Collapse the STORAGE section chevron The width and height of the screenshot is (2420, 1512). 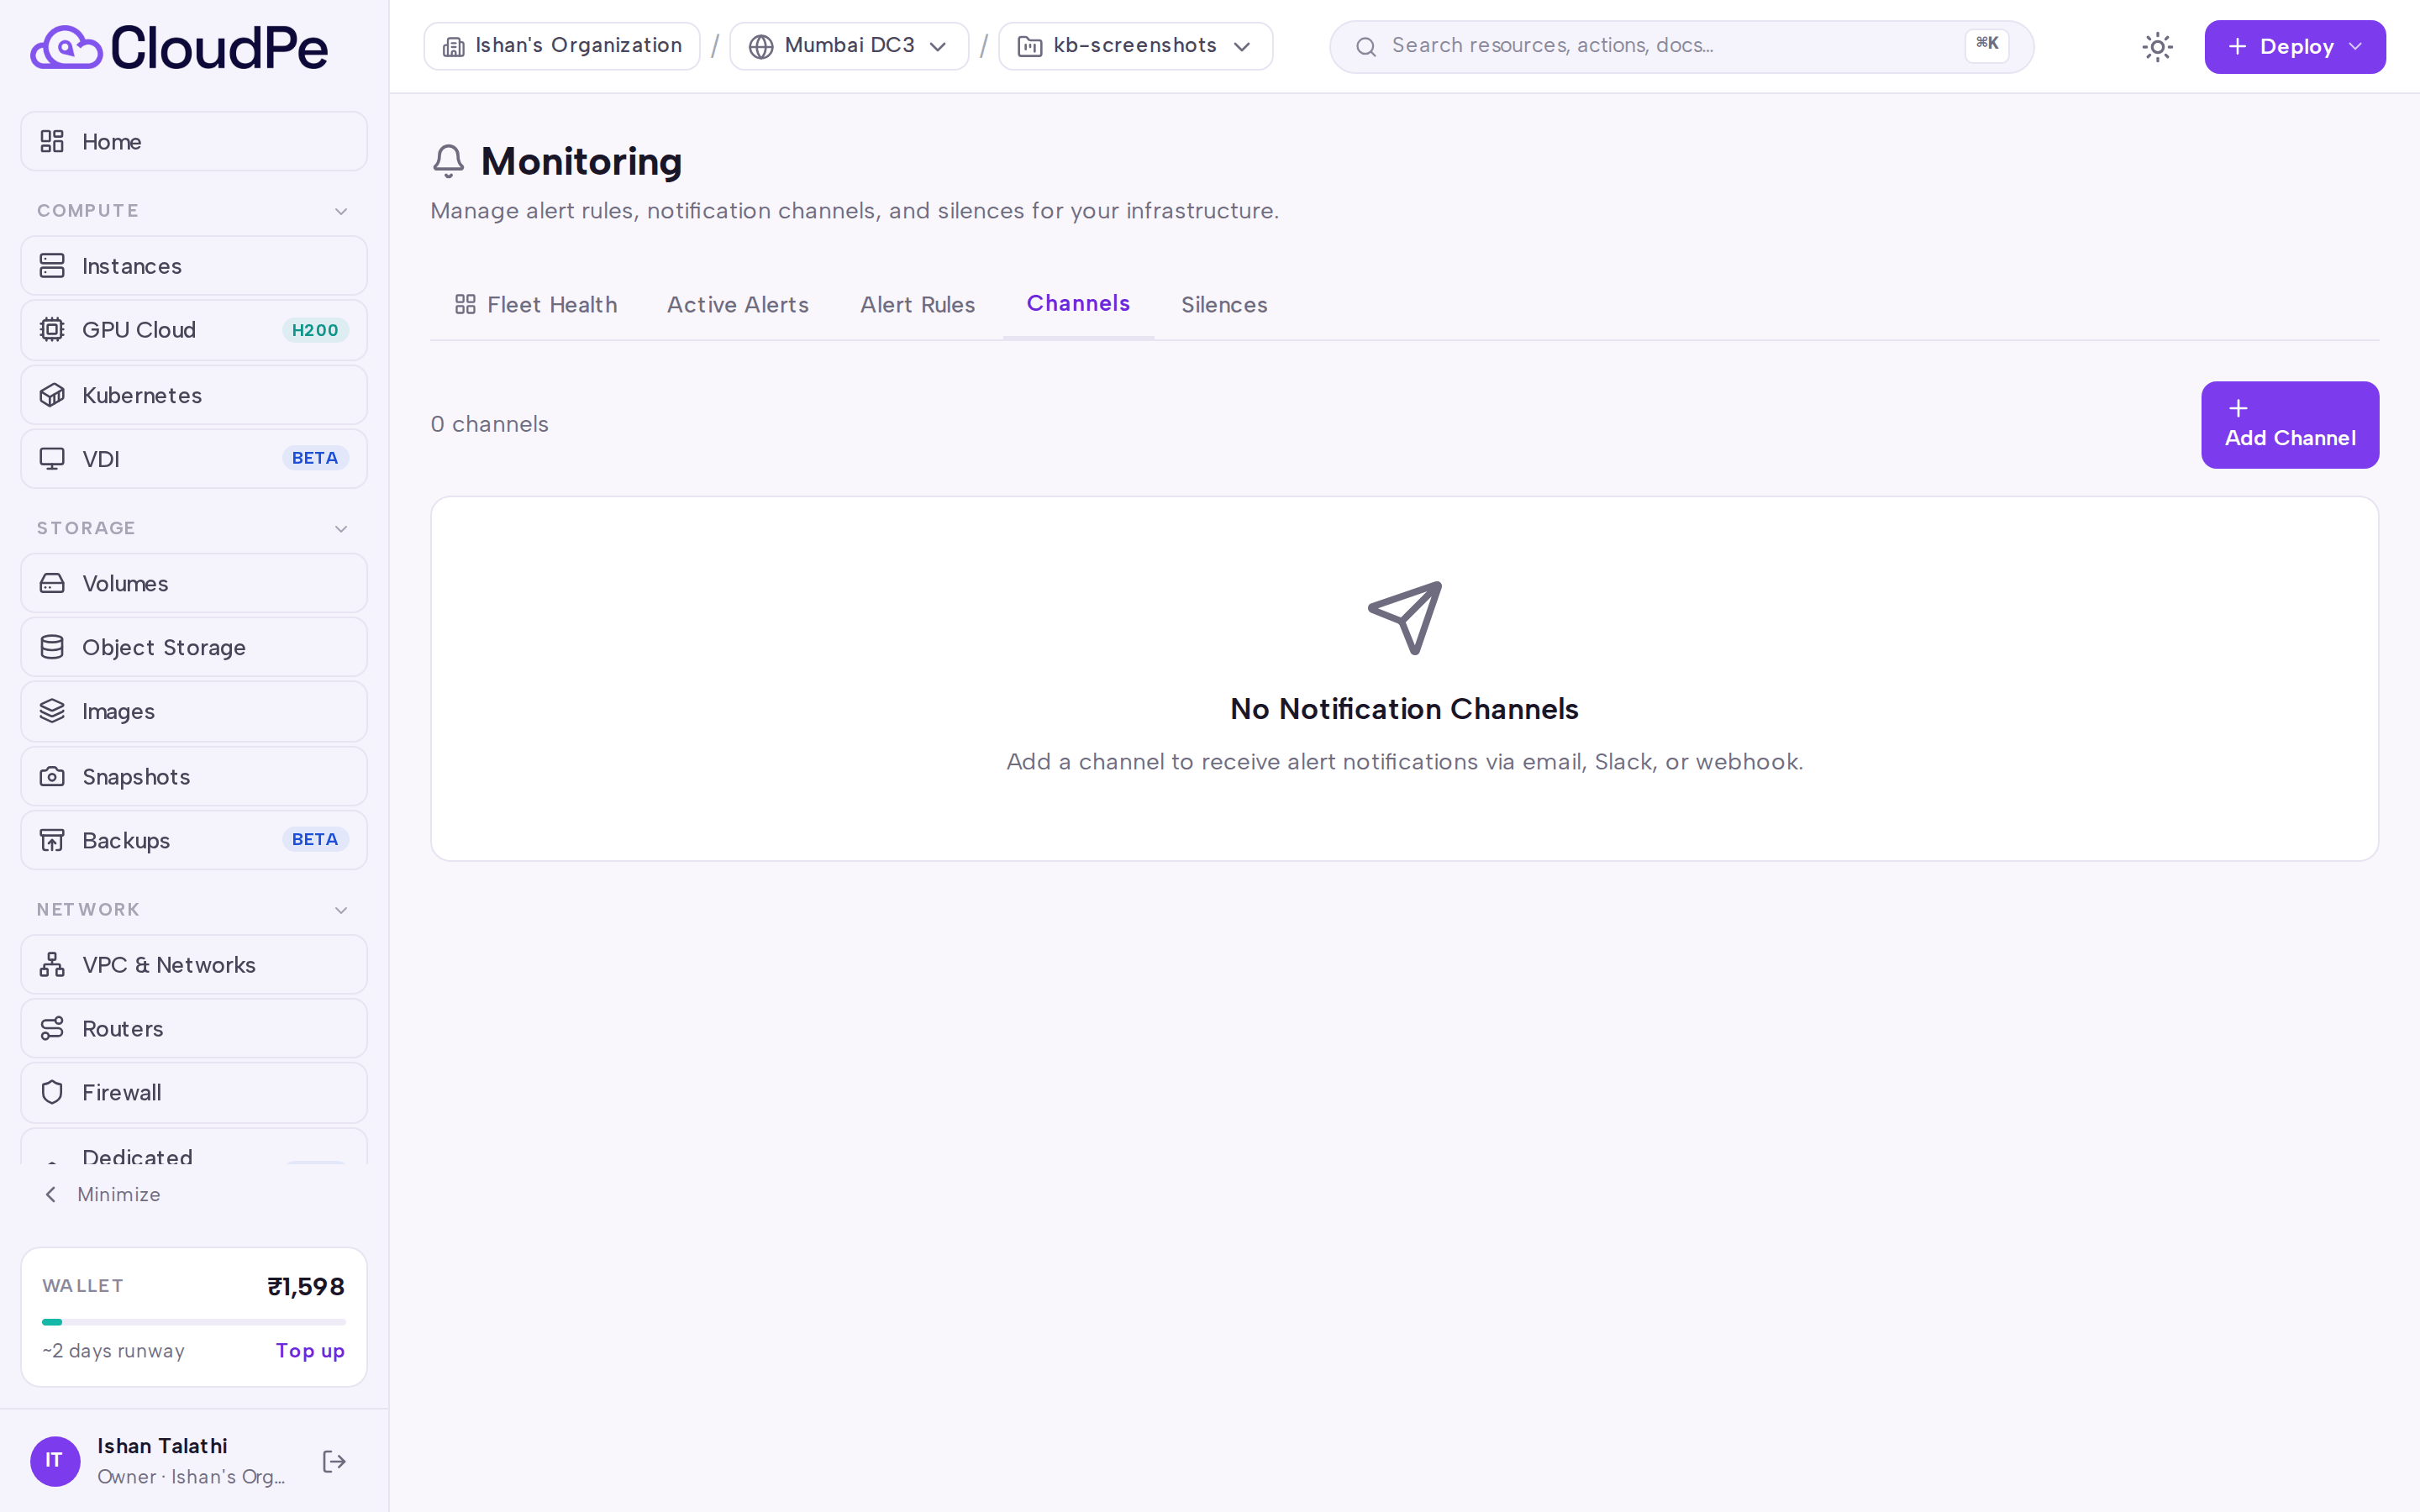pos(341,528)
